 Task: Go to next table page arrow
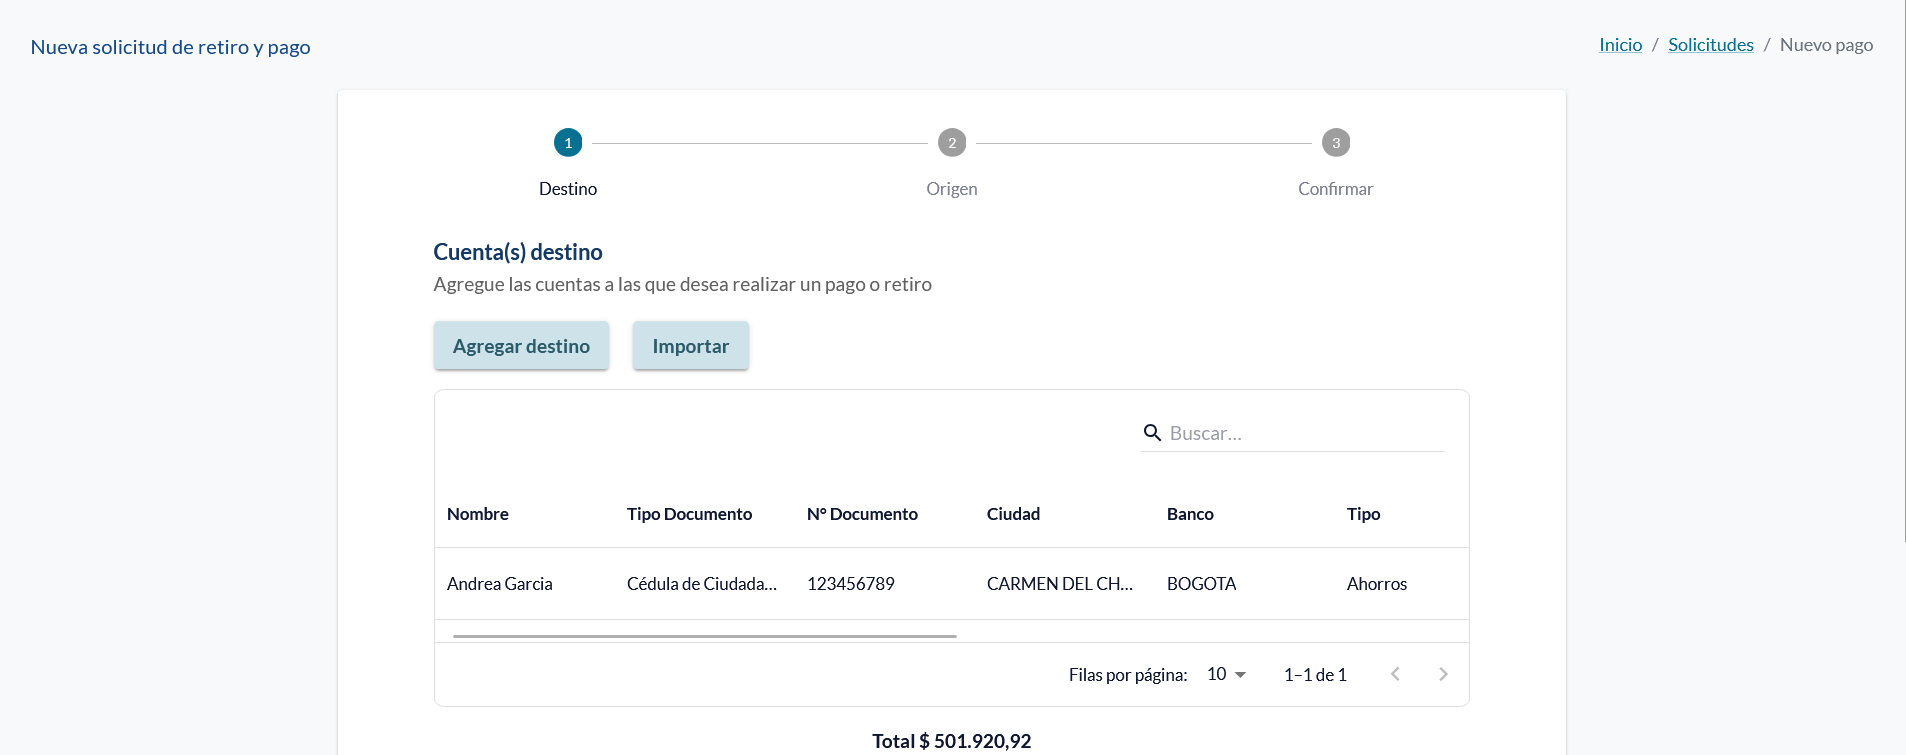[x=1443, y=674]
